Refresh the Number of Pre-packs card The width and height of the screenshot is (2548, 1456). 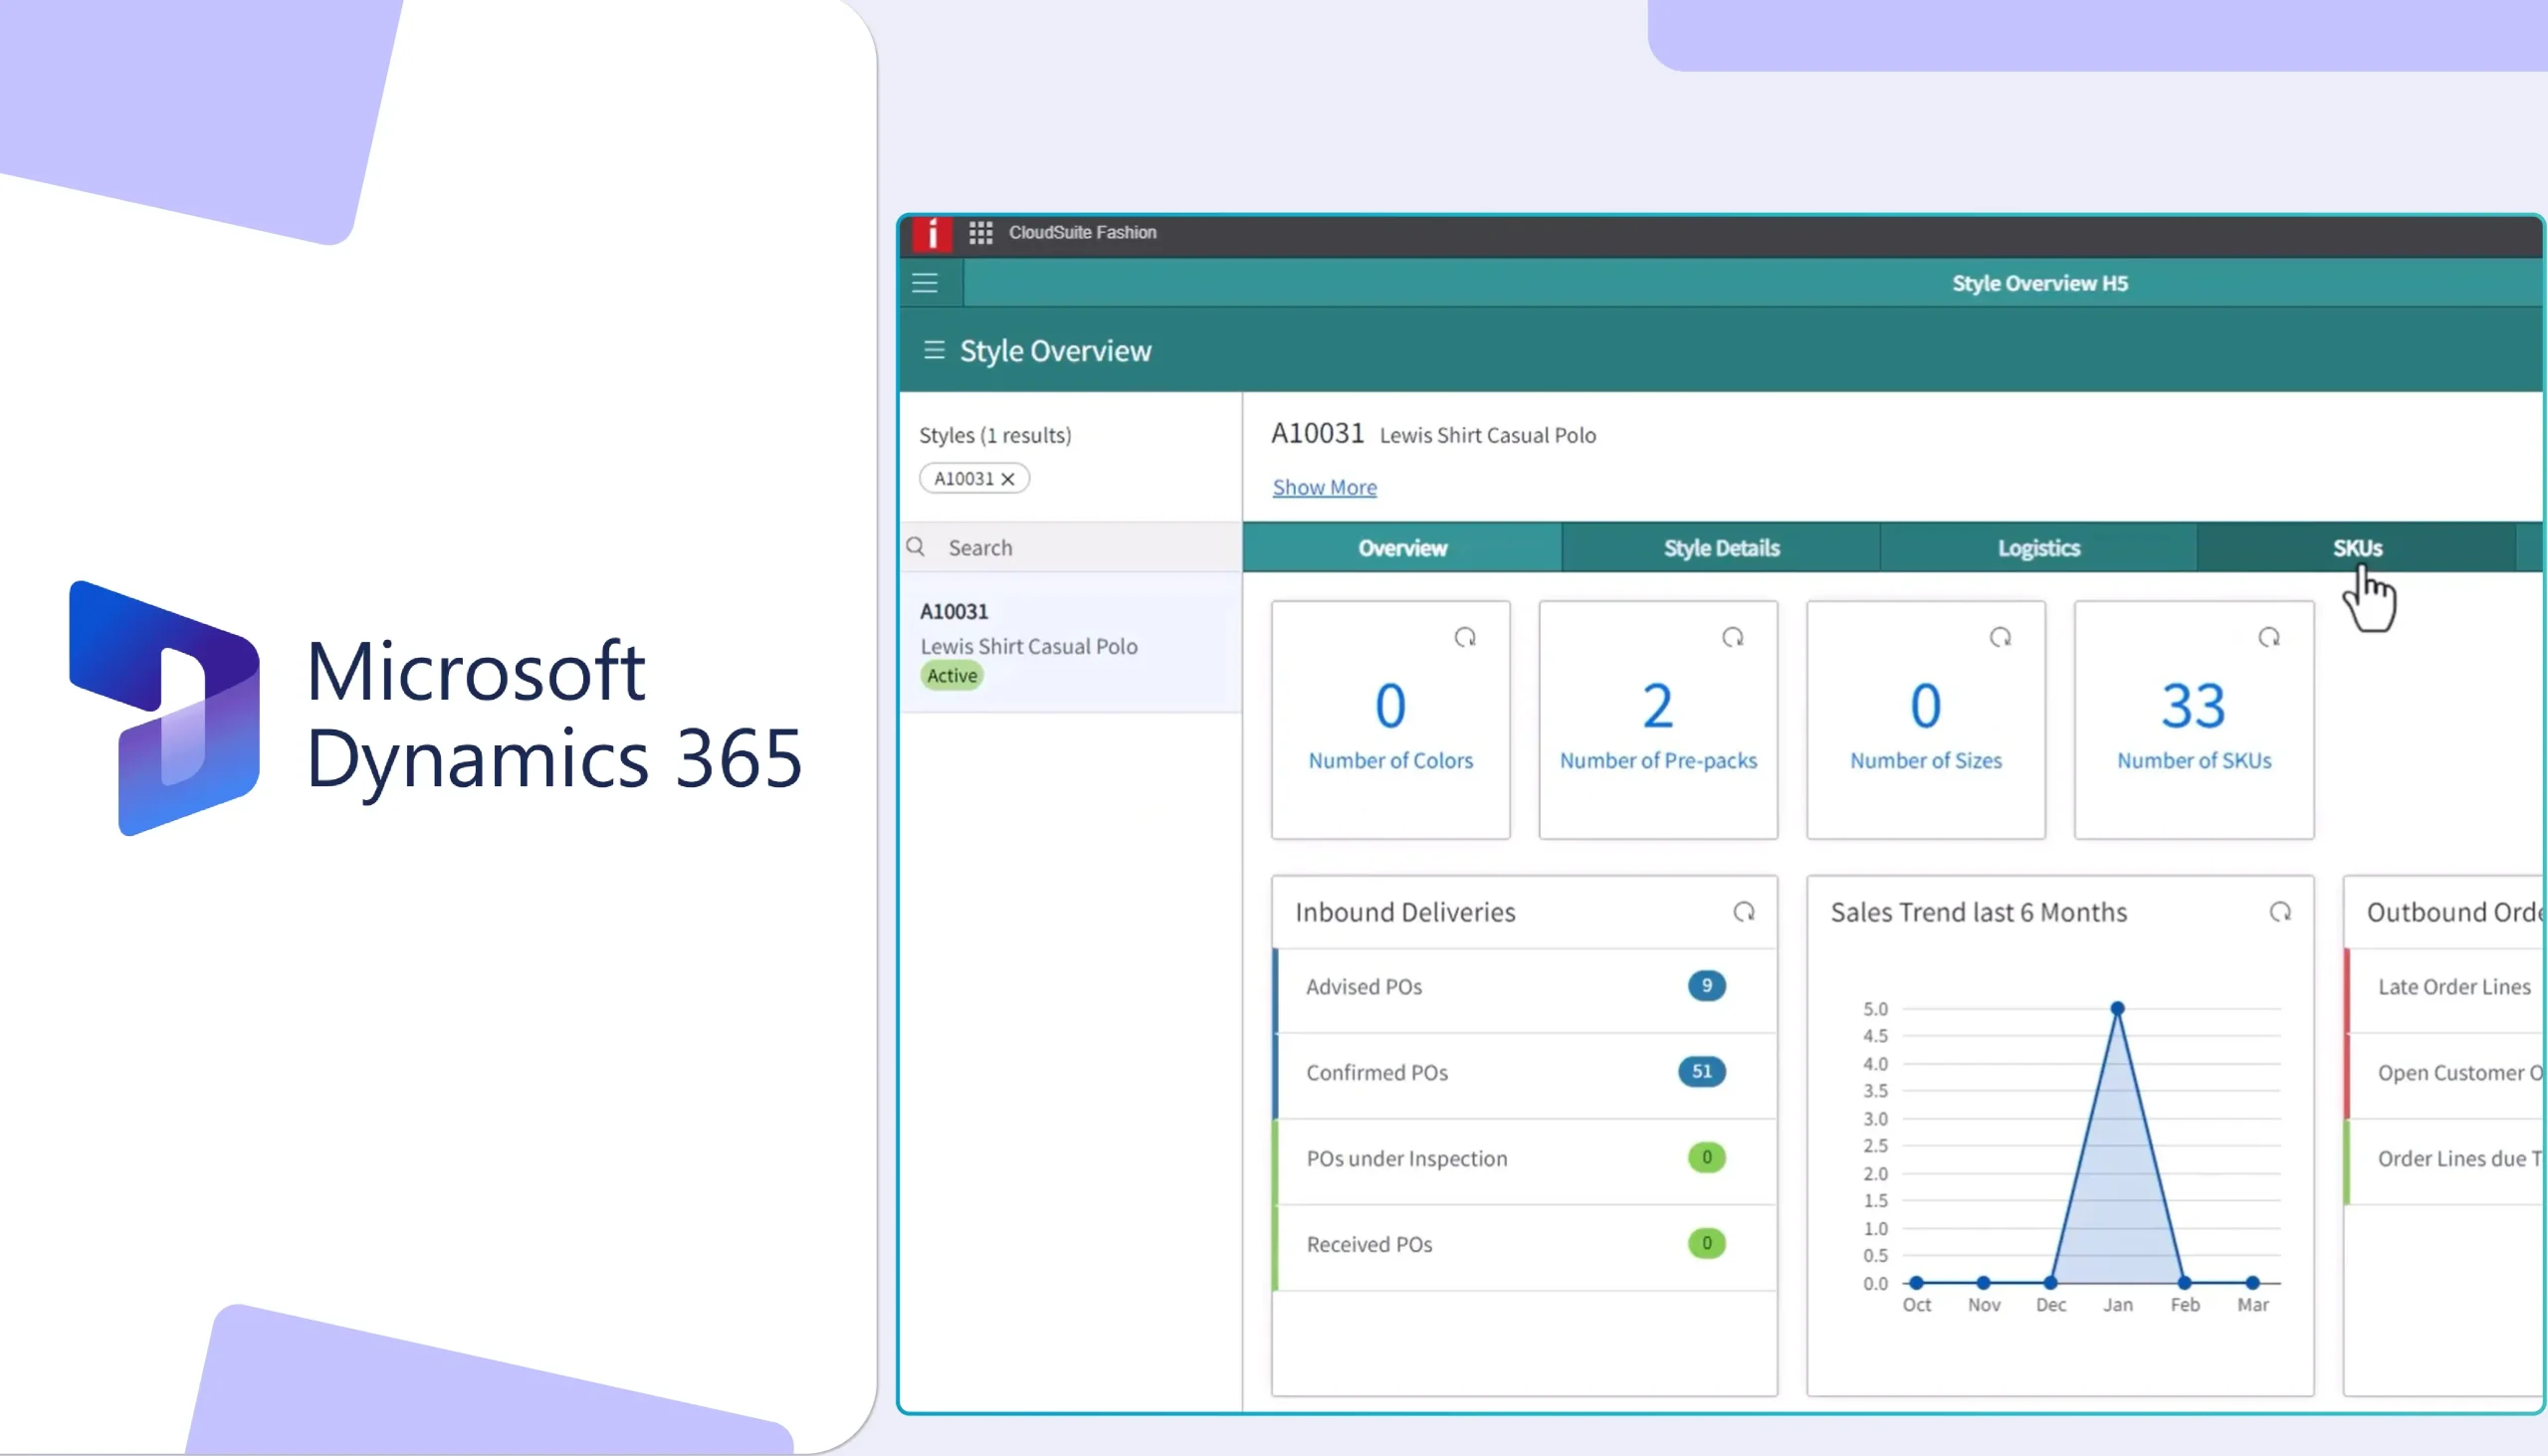(x=1733, y=637)
